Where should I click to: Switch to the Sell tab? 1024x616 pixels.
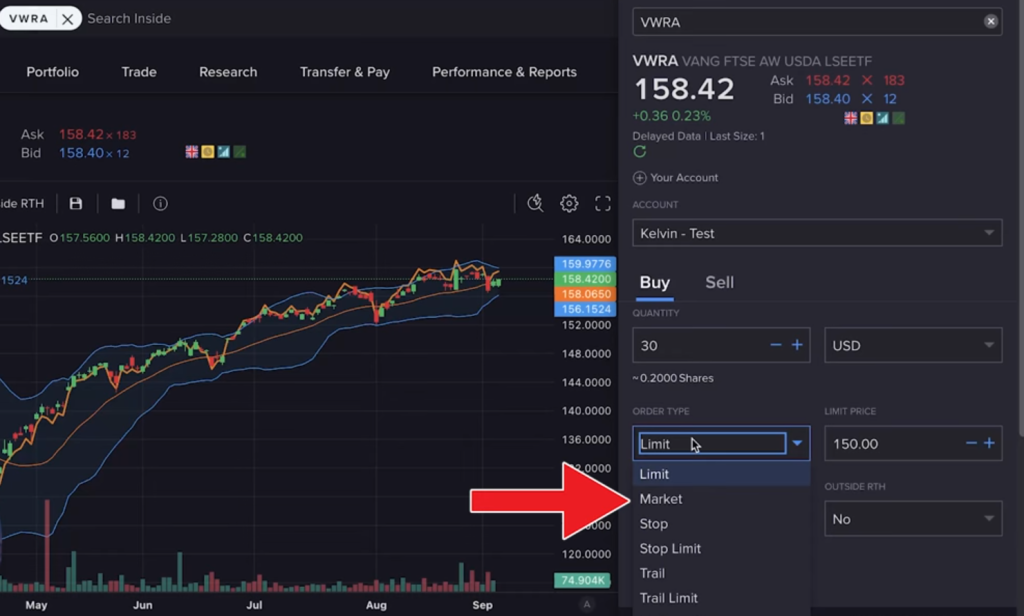click(720, 282)
